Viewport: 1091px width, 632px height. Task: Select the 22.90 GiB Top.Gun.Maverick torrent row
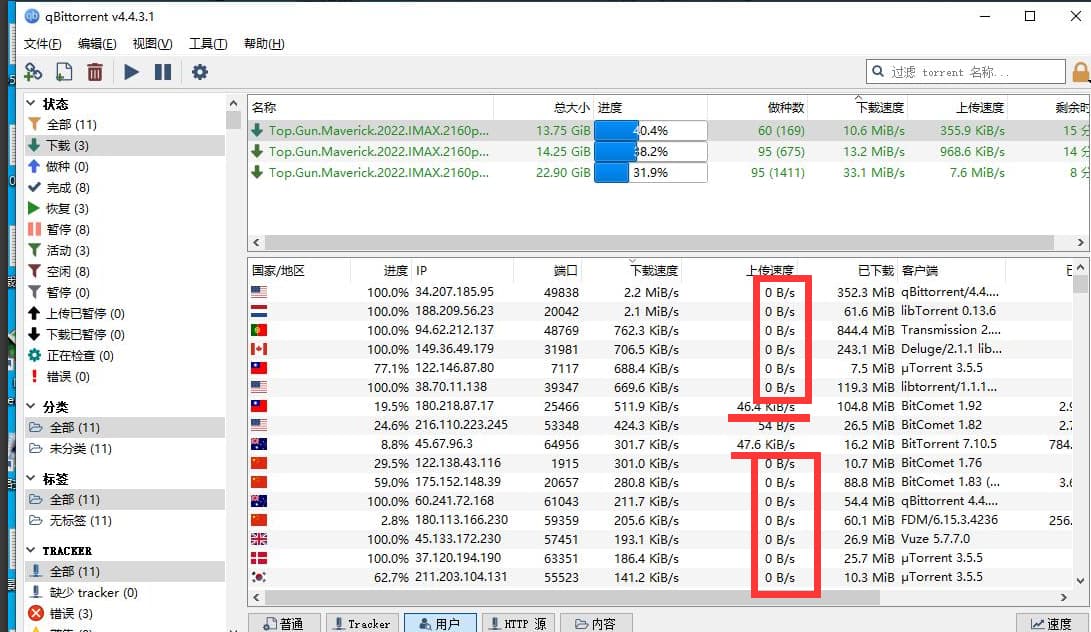click(669, 172)
